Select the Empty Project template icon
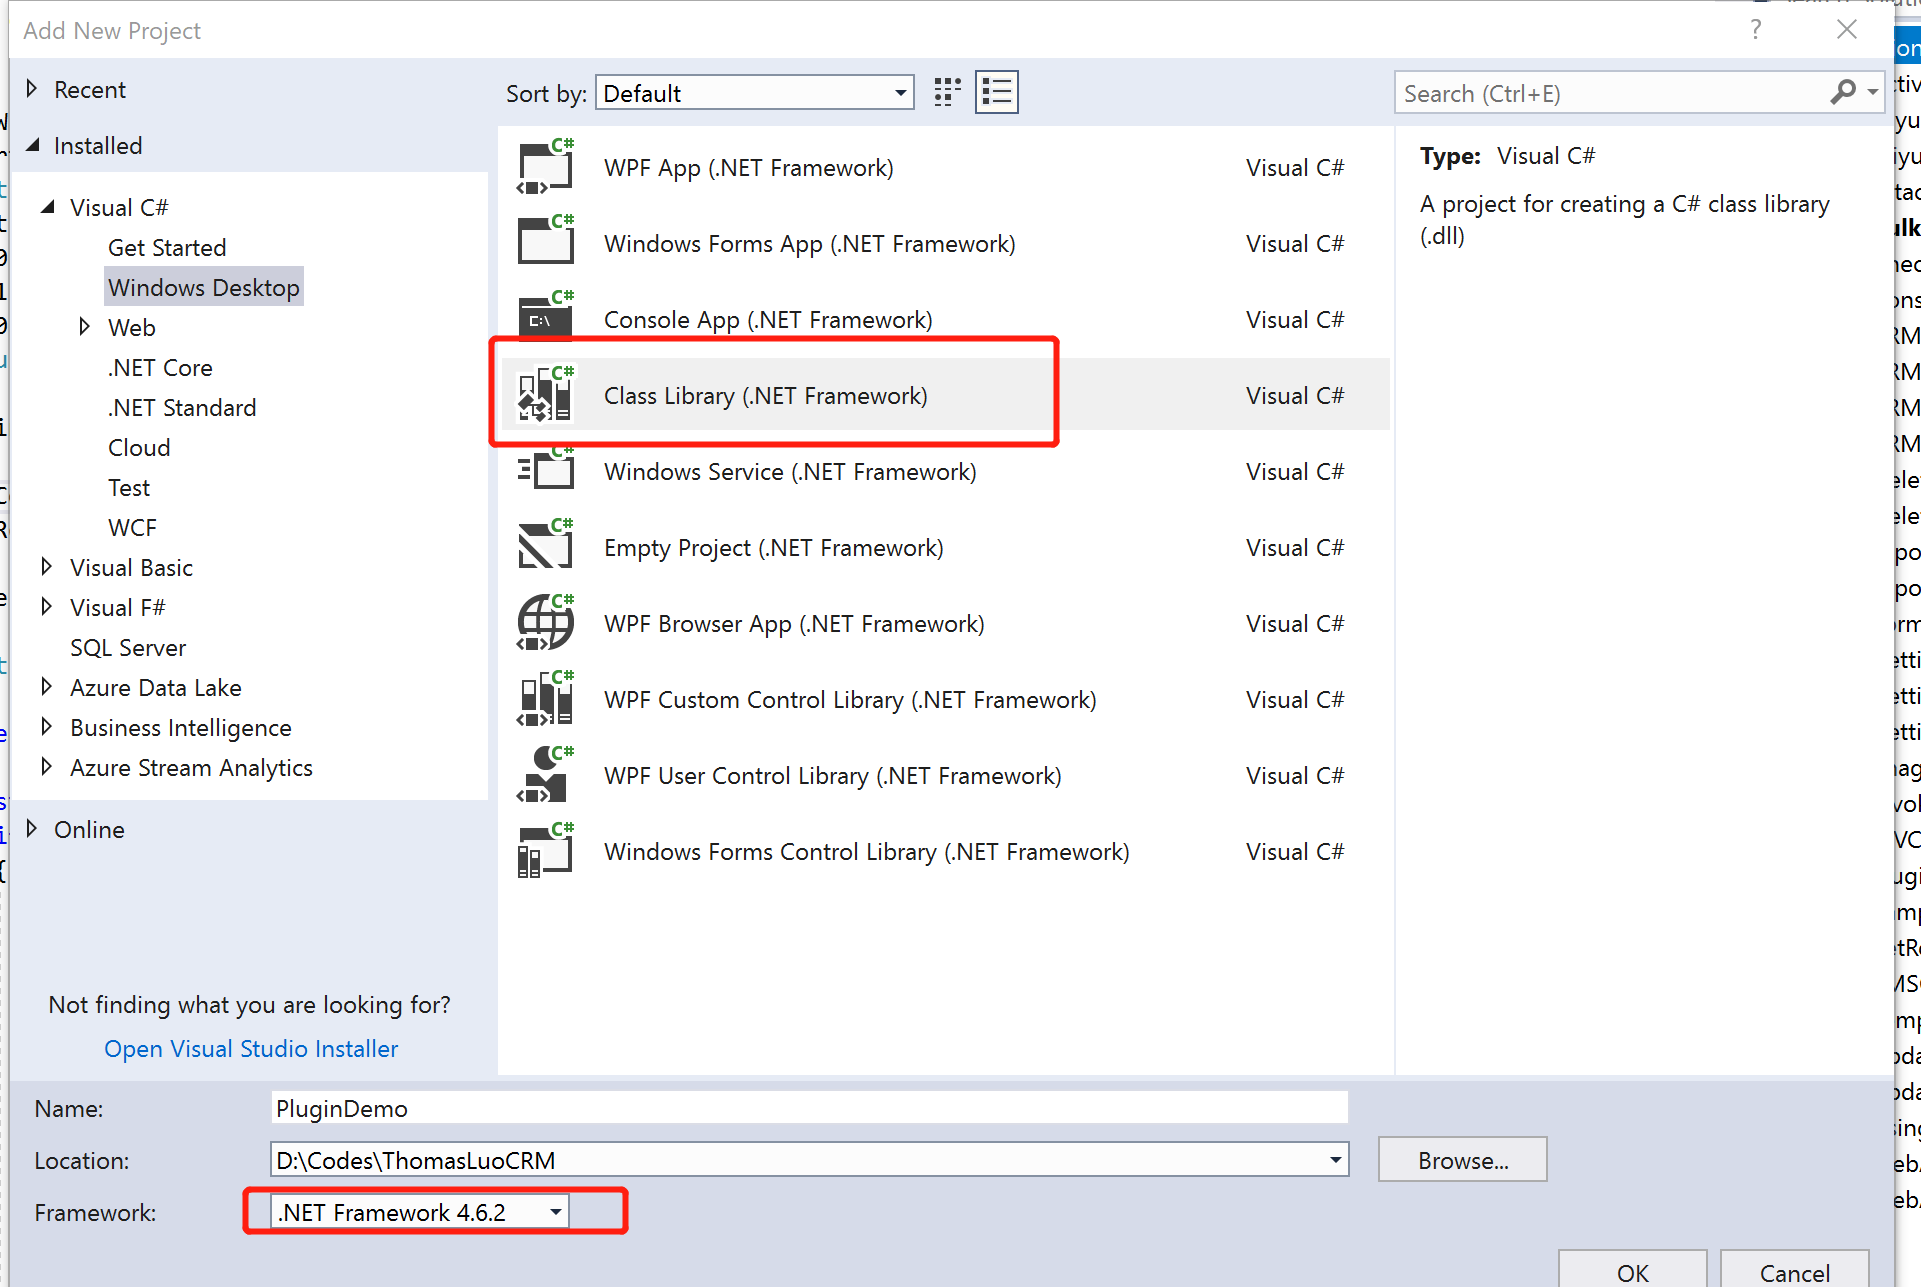The image size is (1921, 1287). pyautogui.click(x=545, y=545)
